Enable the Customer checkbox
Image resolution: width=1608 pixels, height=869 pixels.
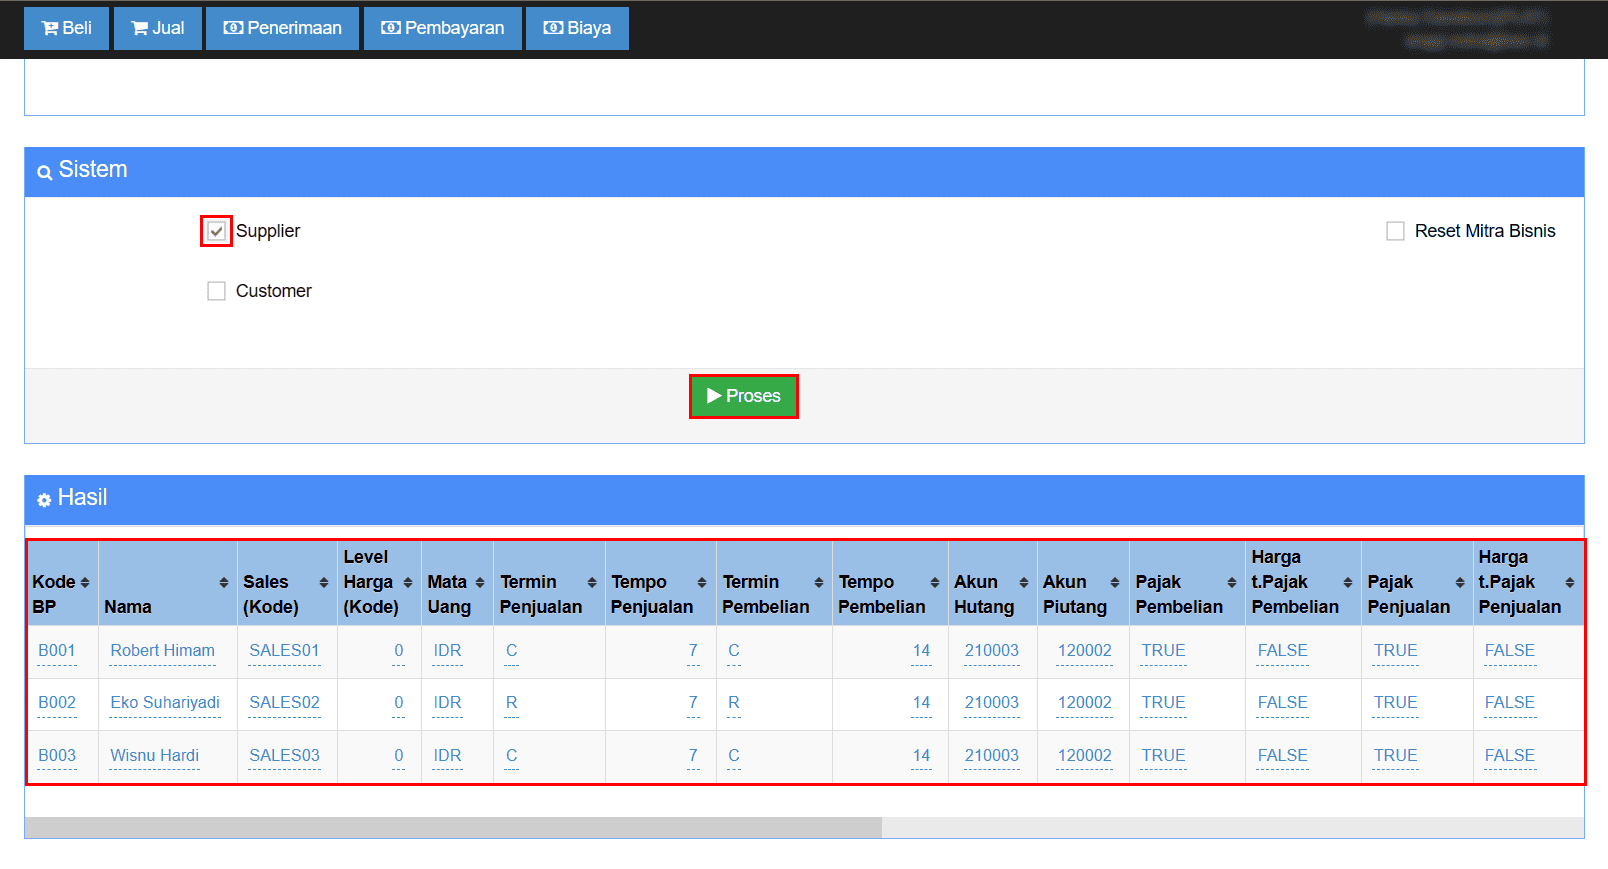tap(216, 291)
